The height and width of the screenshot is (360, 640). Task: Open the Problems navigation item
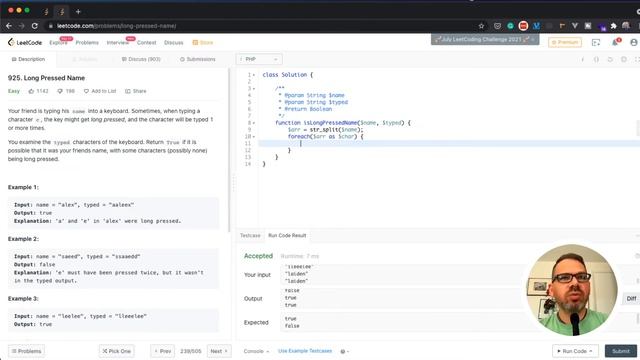pos(87,42)
